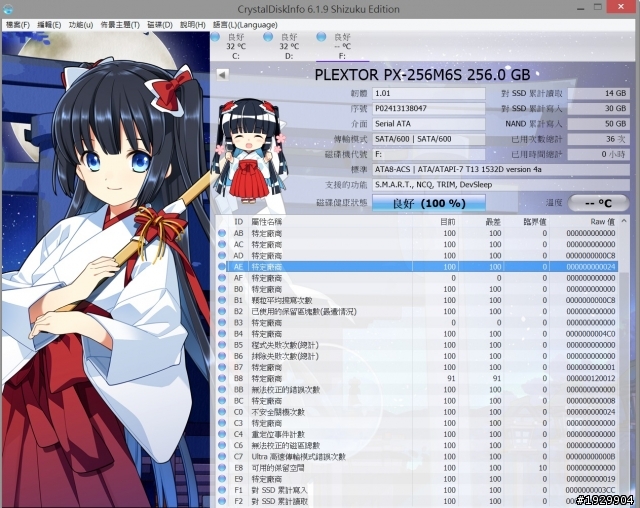Click the blue status circle of row B5

pyautogui.click(x=222, y=345)
